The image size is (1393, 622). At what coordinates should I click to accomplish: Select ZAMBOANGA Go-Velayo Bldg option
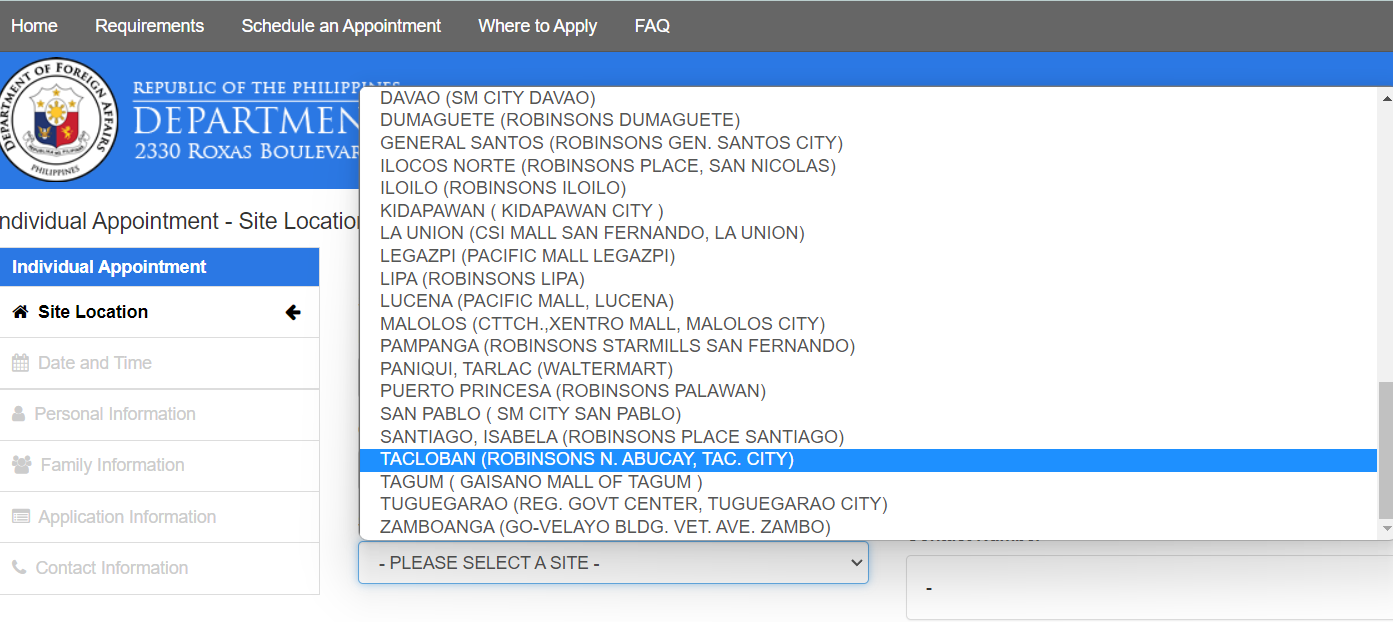[x=868, y=527]
